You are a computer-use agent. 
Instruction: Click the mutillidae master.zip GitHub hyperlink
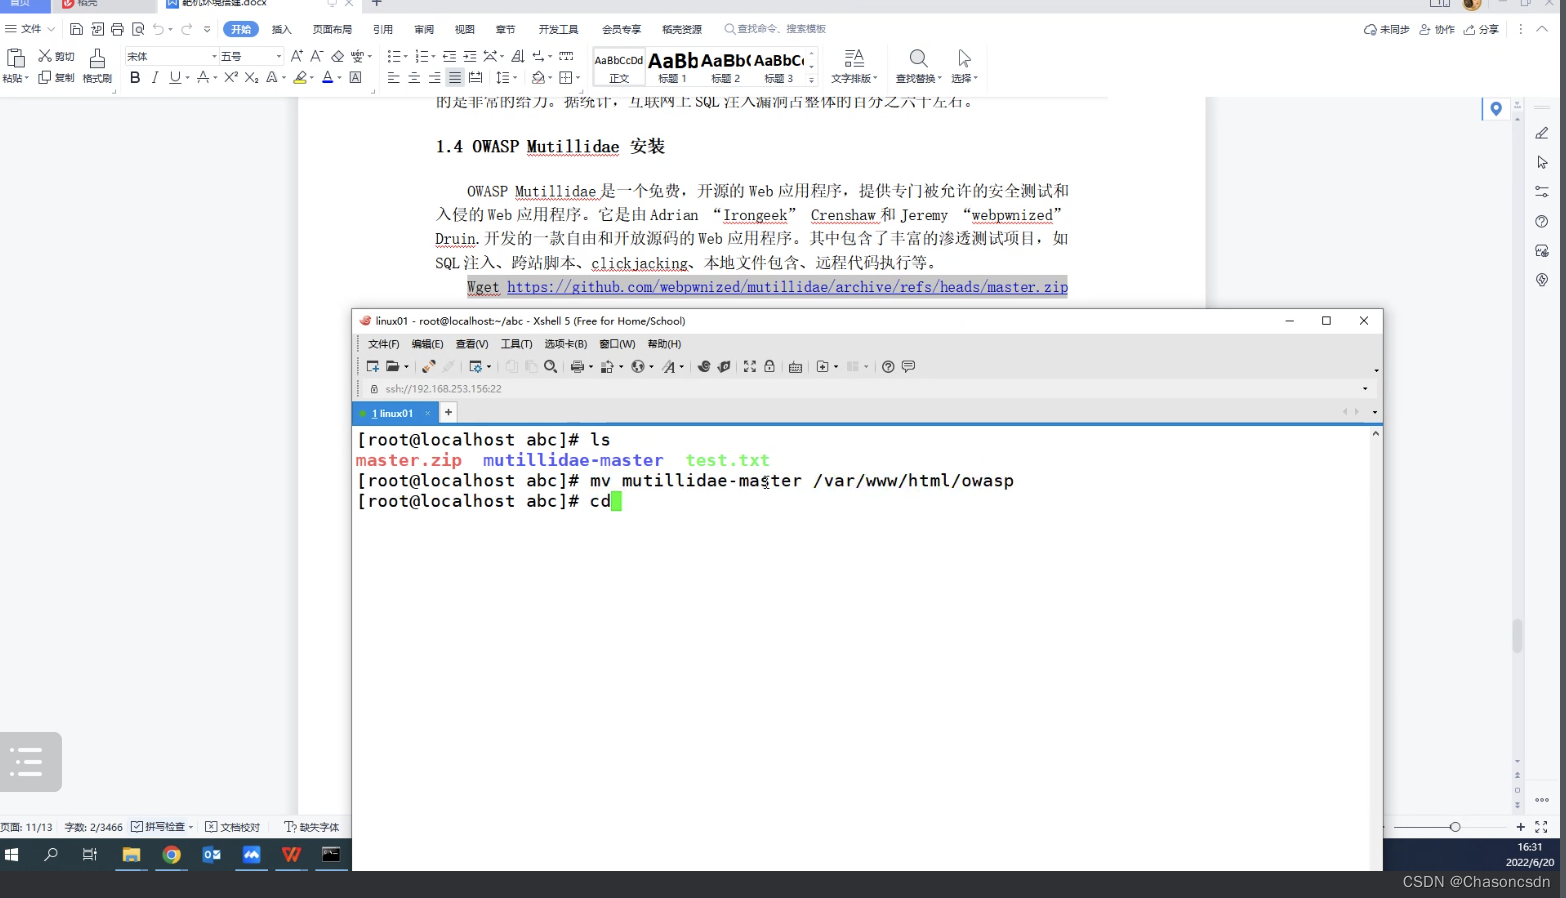point(787,287)
